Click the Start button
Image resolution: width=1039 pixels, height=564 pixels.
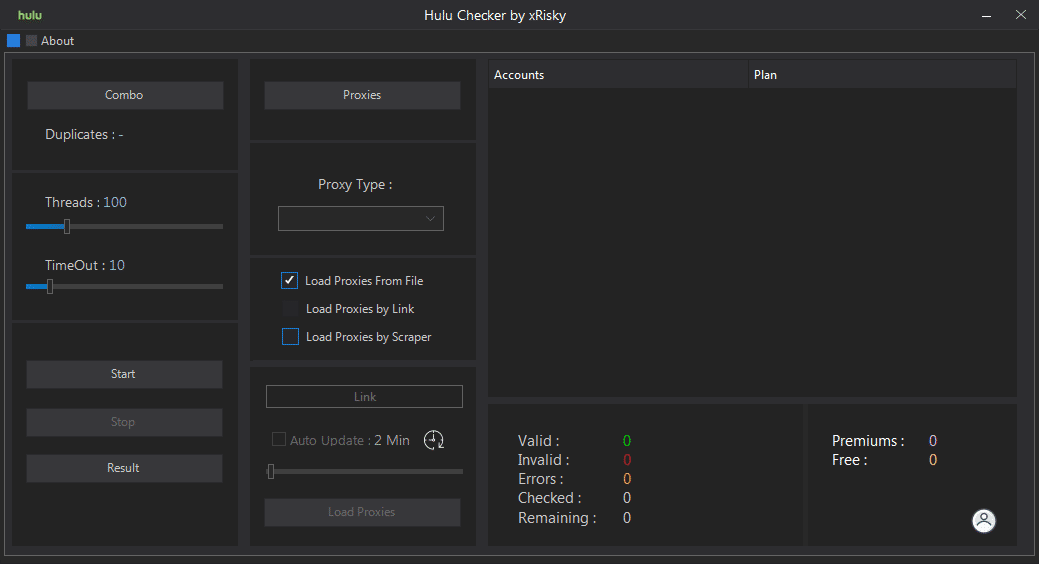point(124,374)
